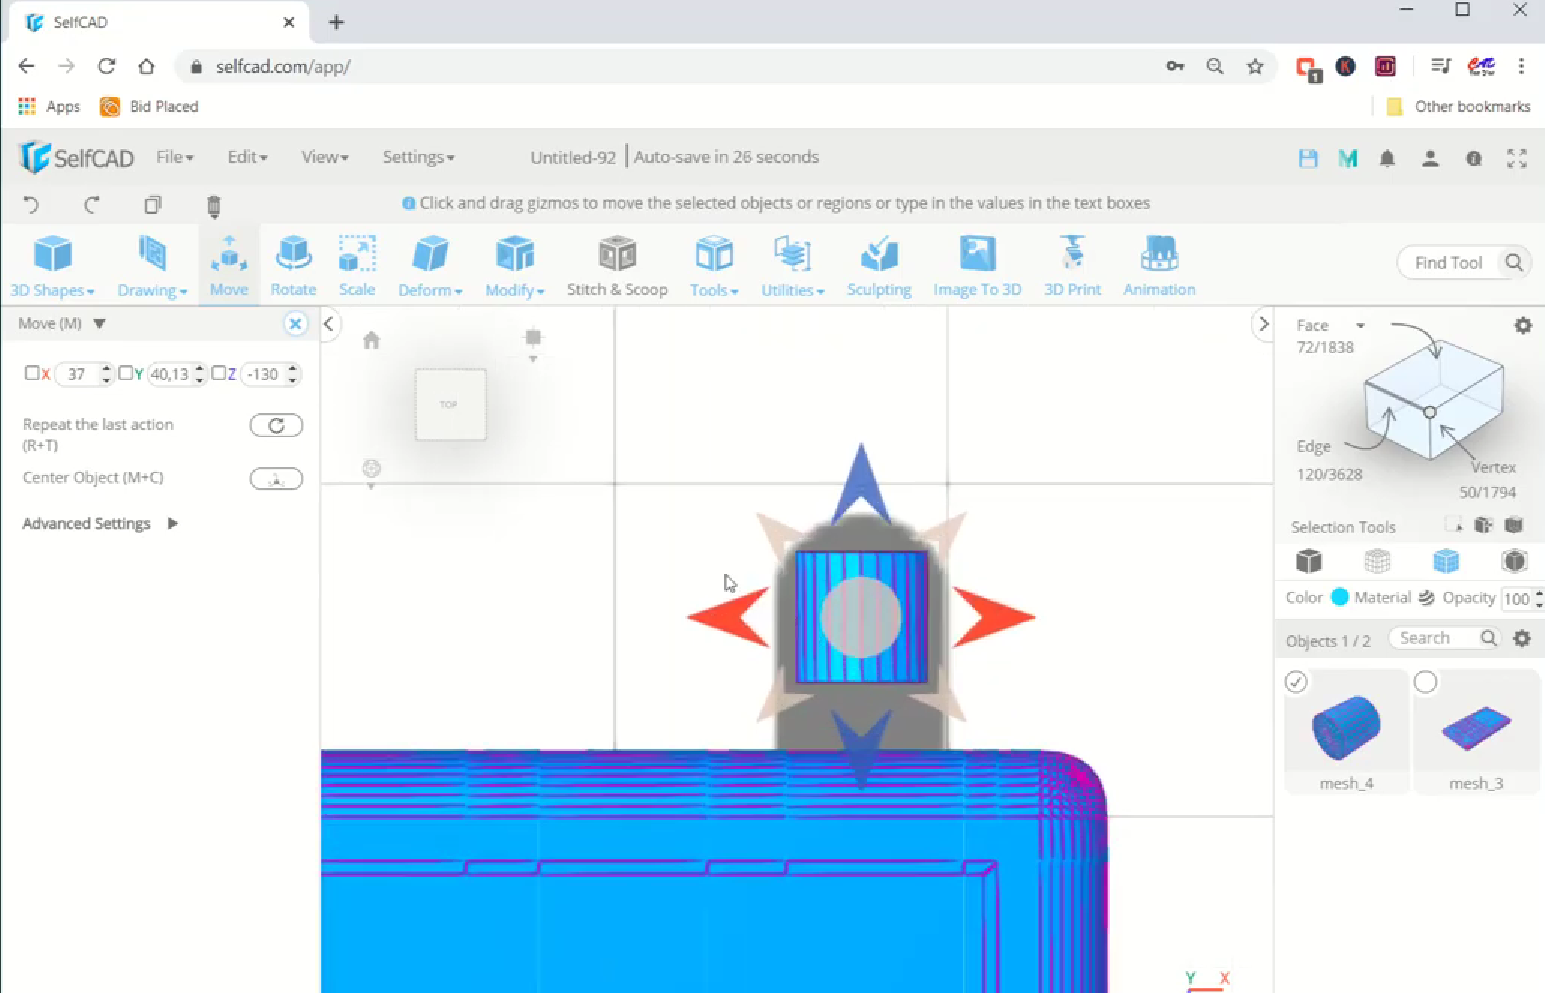Image resolution: width=1545 pixels, height=993 pixels.
Task: Expand the Tools dropdown
Action: click(714, 265)
